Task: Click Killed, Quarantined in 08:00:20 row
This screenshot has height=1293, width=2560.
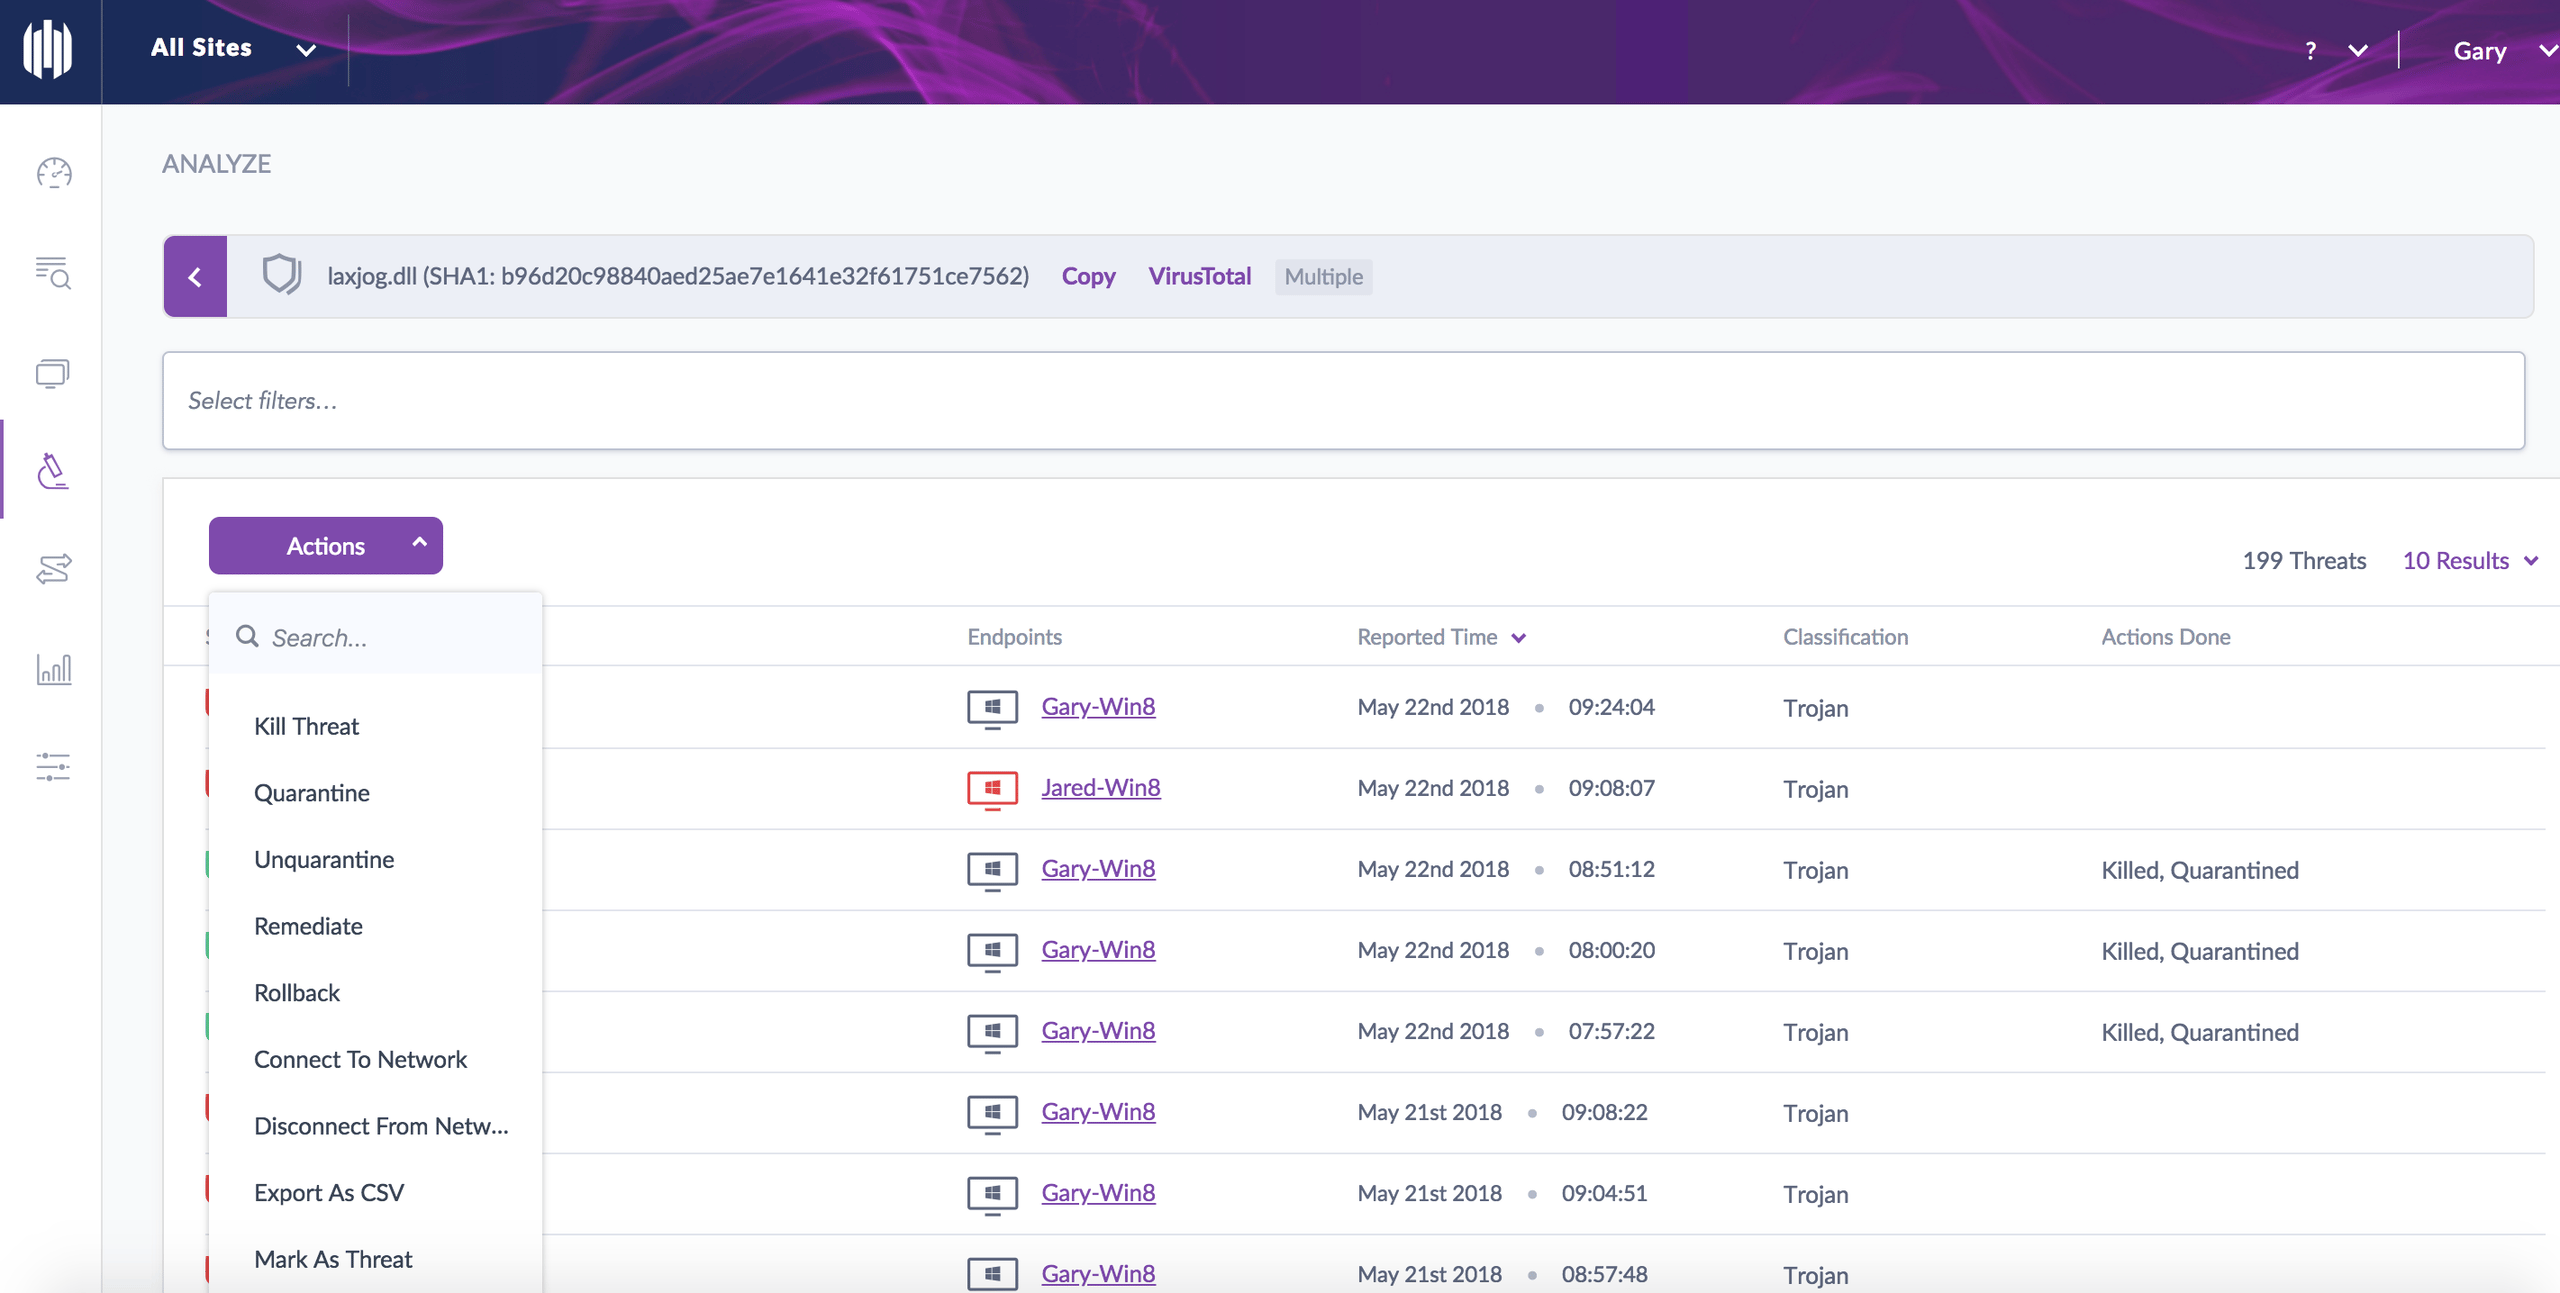Action: 2199,951
